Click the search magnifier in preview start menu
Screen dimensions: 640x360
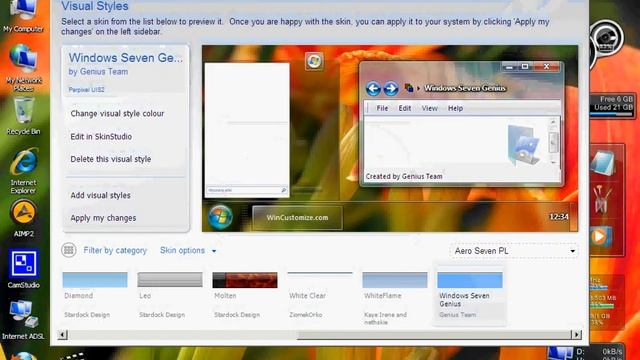[284, 190]
